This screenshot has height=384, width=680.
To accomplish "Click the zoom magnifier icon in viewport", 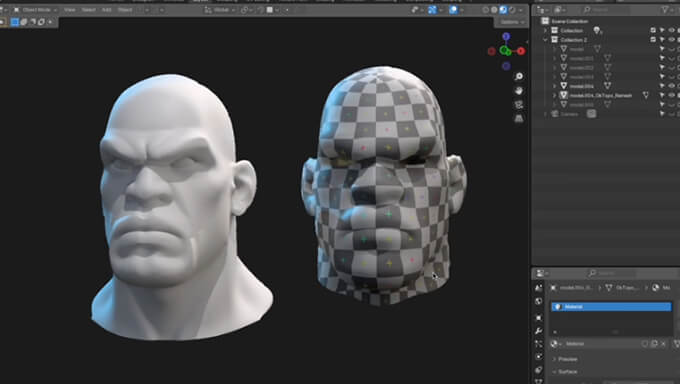I will click(x=519, y=76).
